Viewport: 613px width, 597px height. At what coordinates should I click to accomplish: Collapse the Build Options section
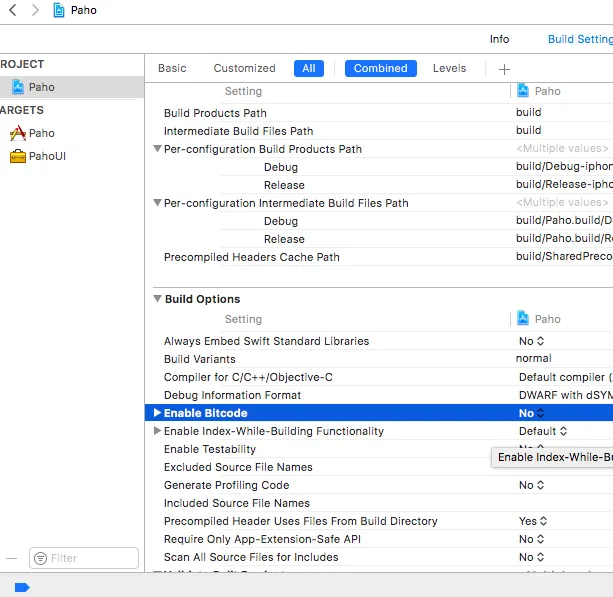[x=157, y=298]
